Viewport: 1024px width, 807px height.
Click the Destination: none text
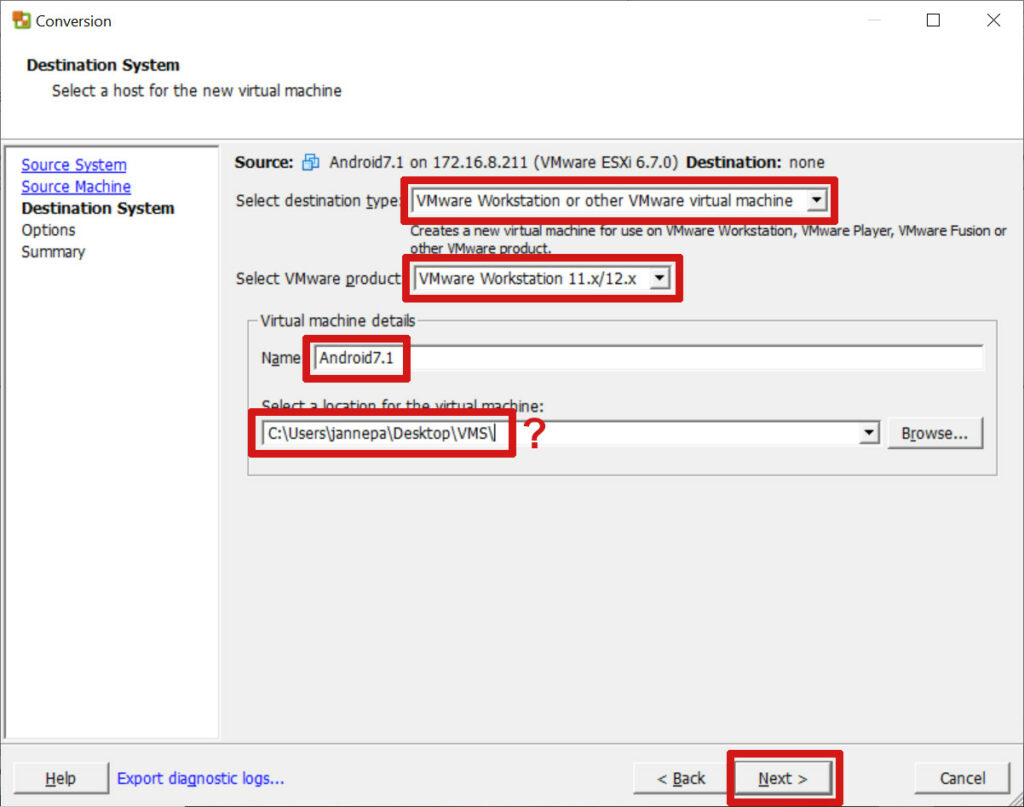[755, 162]
